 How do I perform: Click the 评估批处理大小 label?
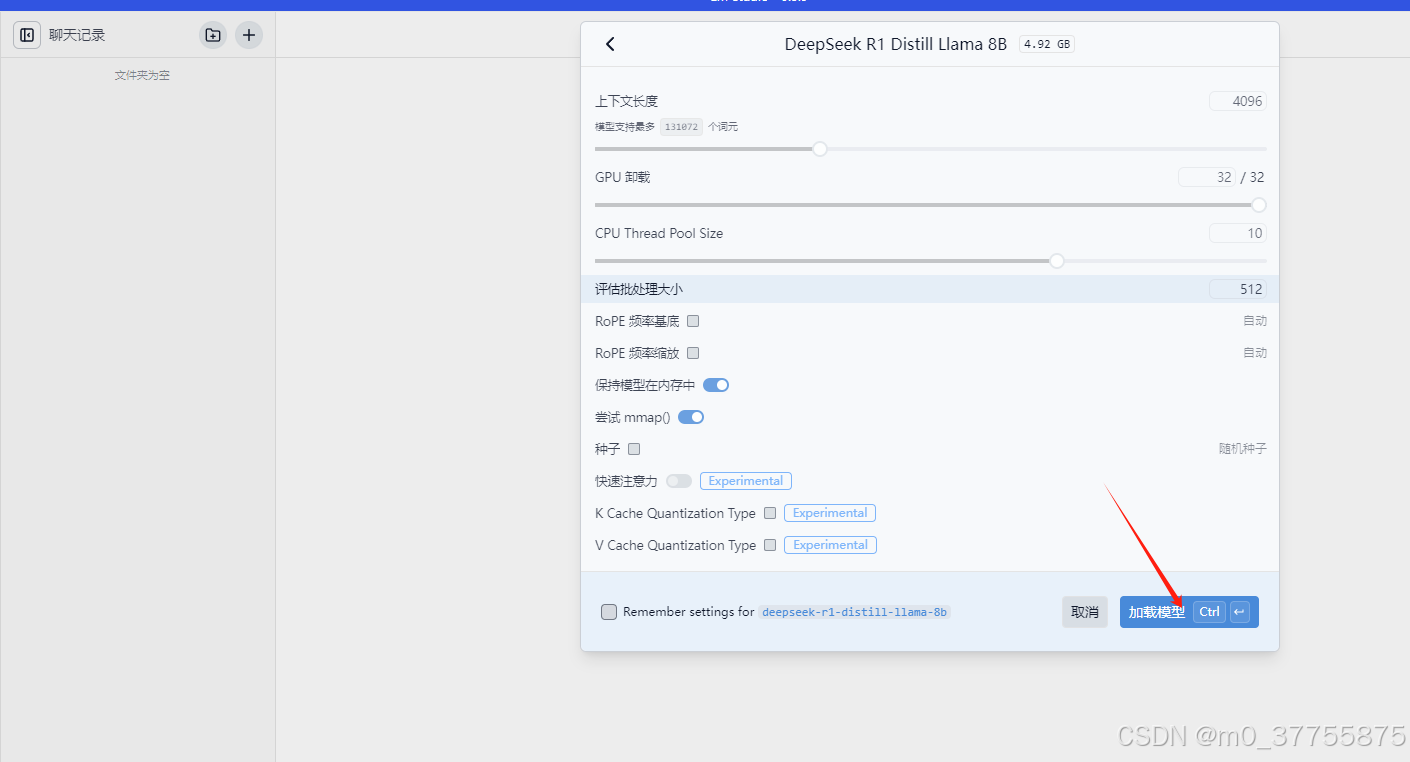(639, 289)
